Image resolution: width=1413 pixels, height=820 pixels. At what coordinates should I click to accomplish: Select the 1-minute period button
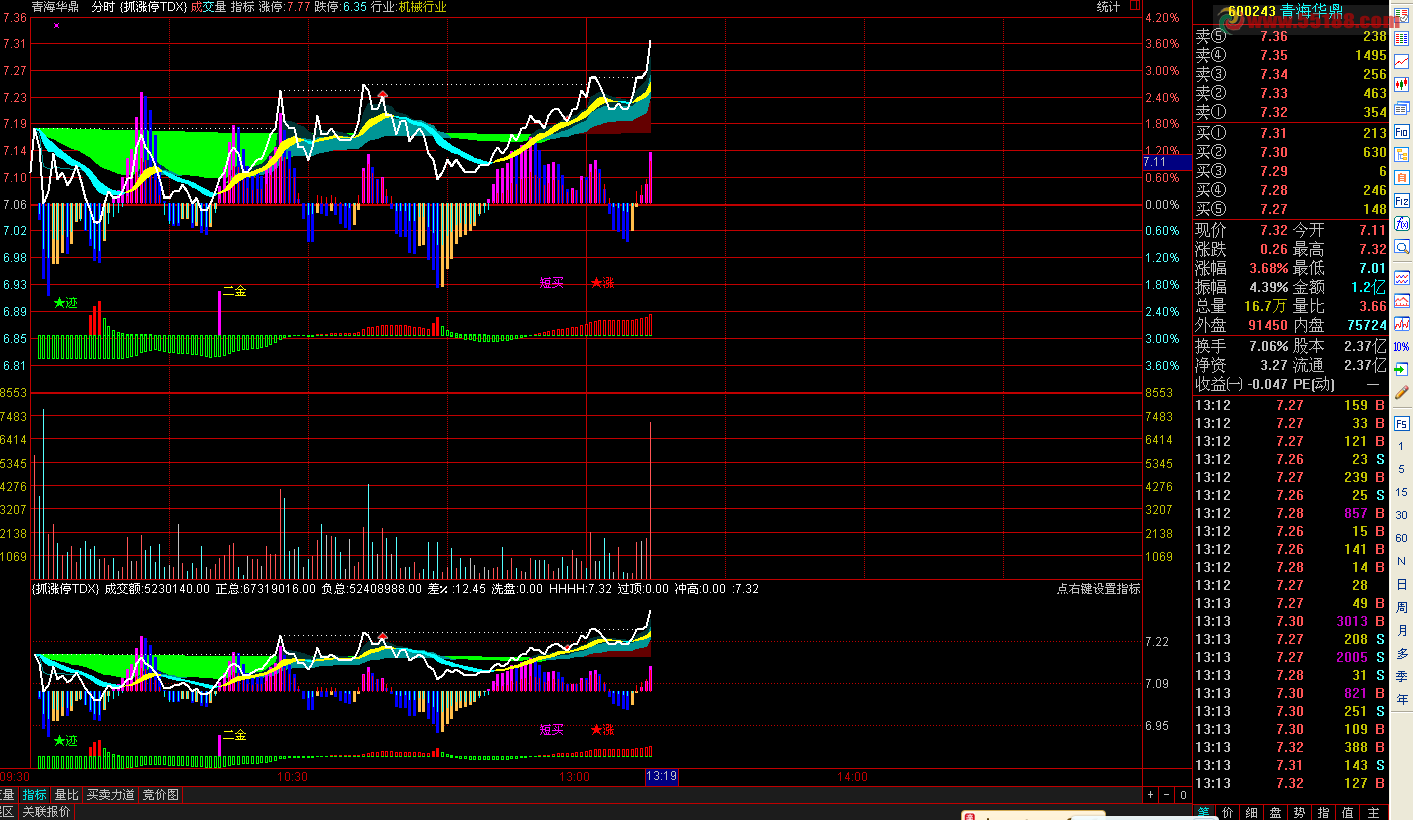1402,447
